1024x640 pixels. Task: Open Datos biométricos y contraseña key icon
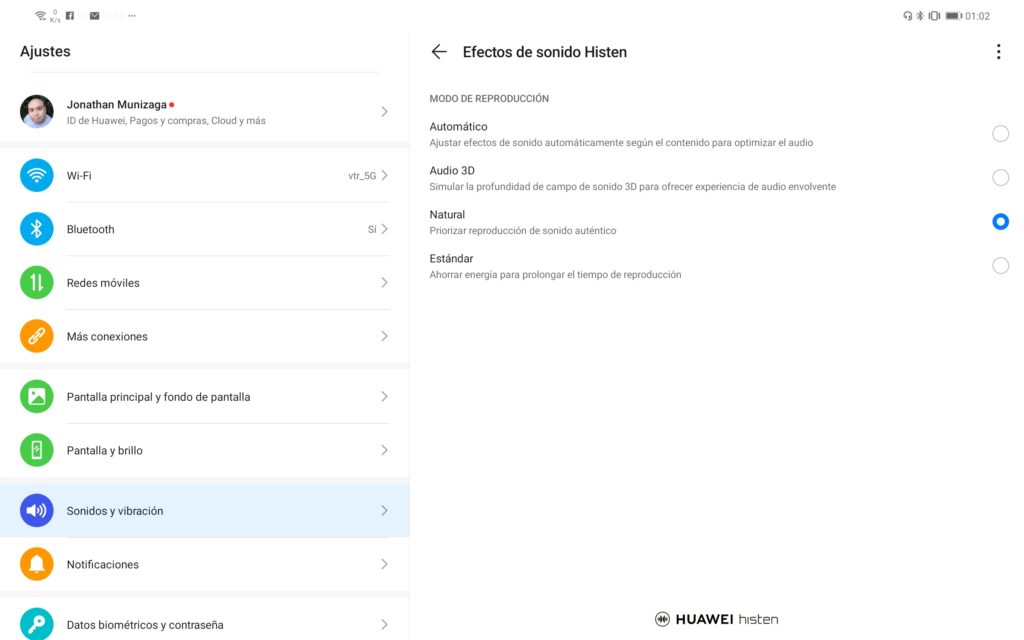click(37, 624)
